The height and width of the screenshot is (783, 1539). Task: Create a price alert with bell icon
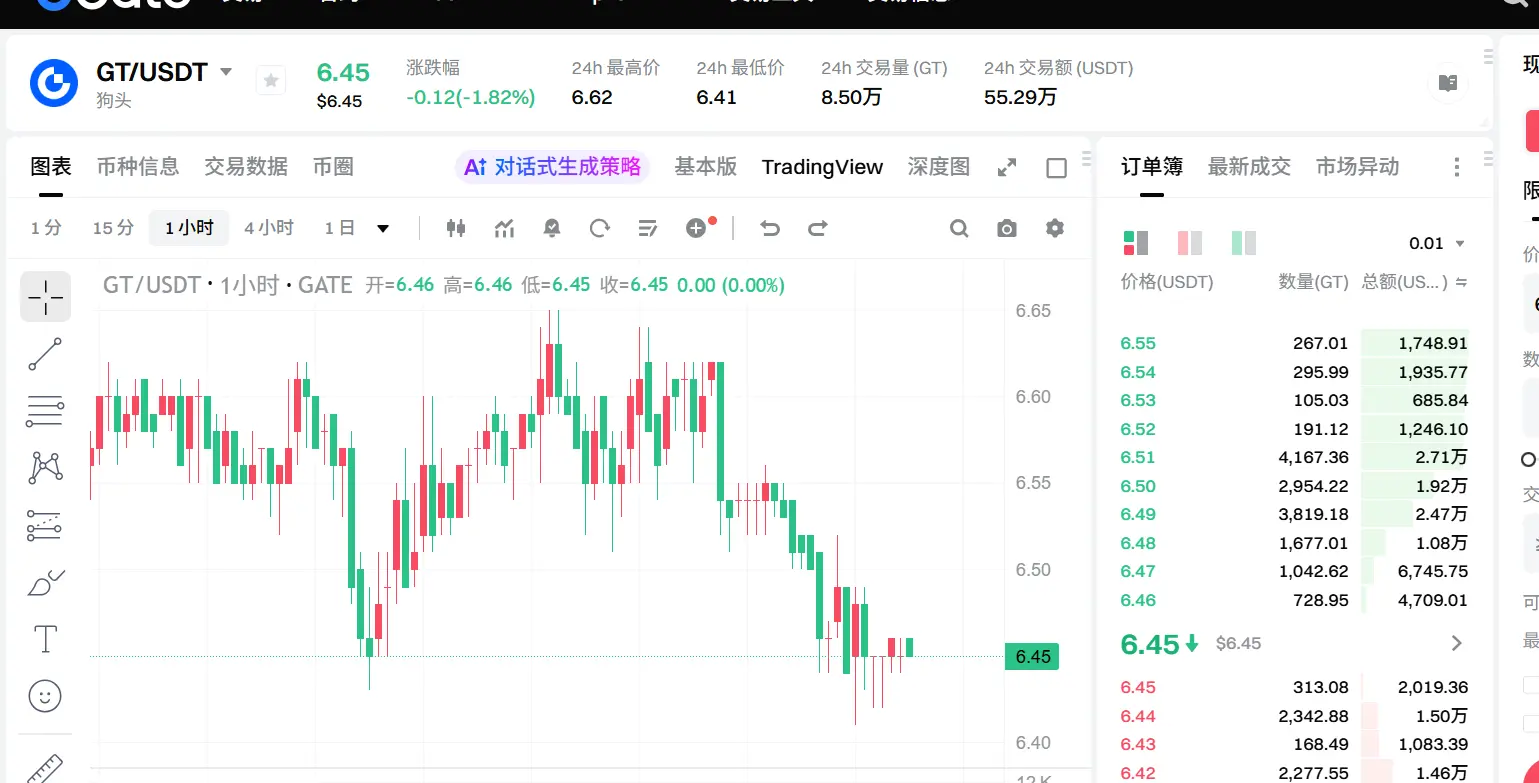coord(552,228)
